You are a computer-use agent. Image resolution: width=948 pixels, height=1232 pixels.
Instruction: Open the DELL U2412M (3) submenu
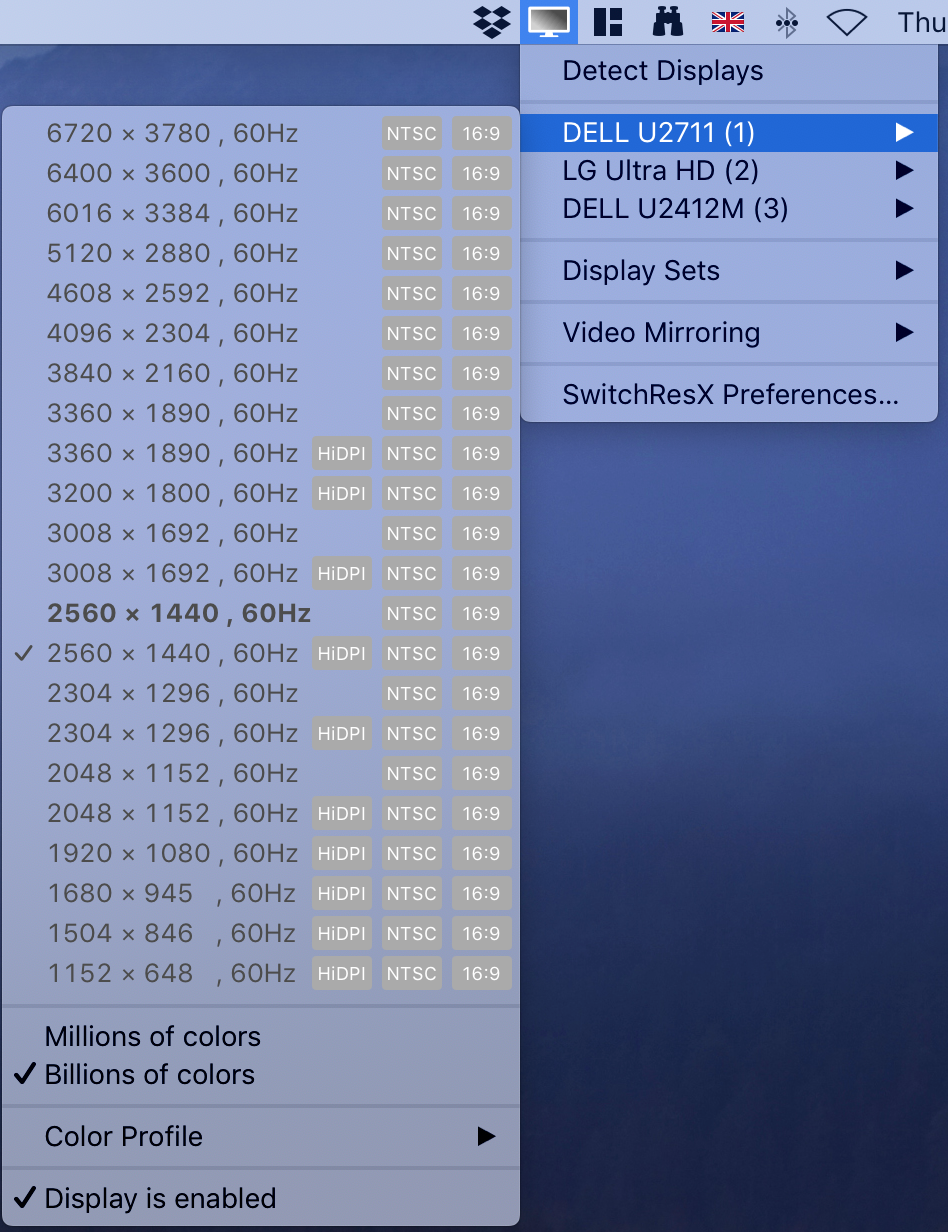[729, 209]
